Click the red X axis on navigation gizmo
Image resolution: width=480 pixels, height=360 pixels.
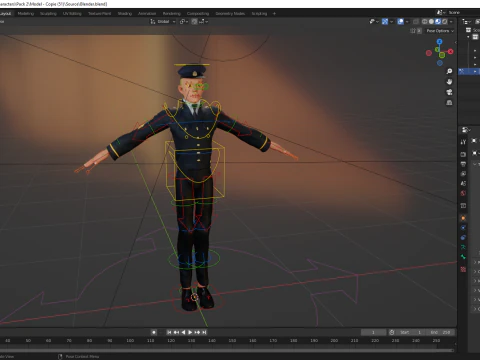coord(451,51)
